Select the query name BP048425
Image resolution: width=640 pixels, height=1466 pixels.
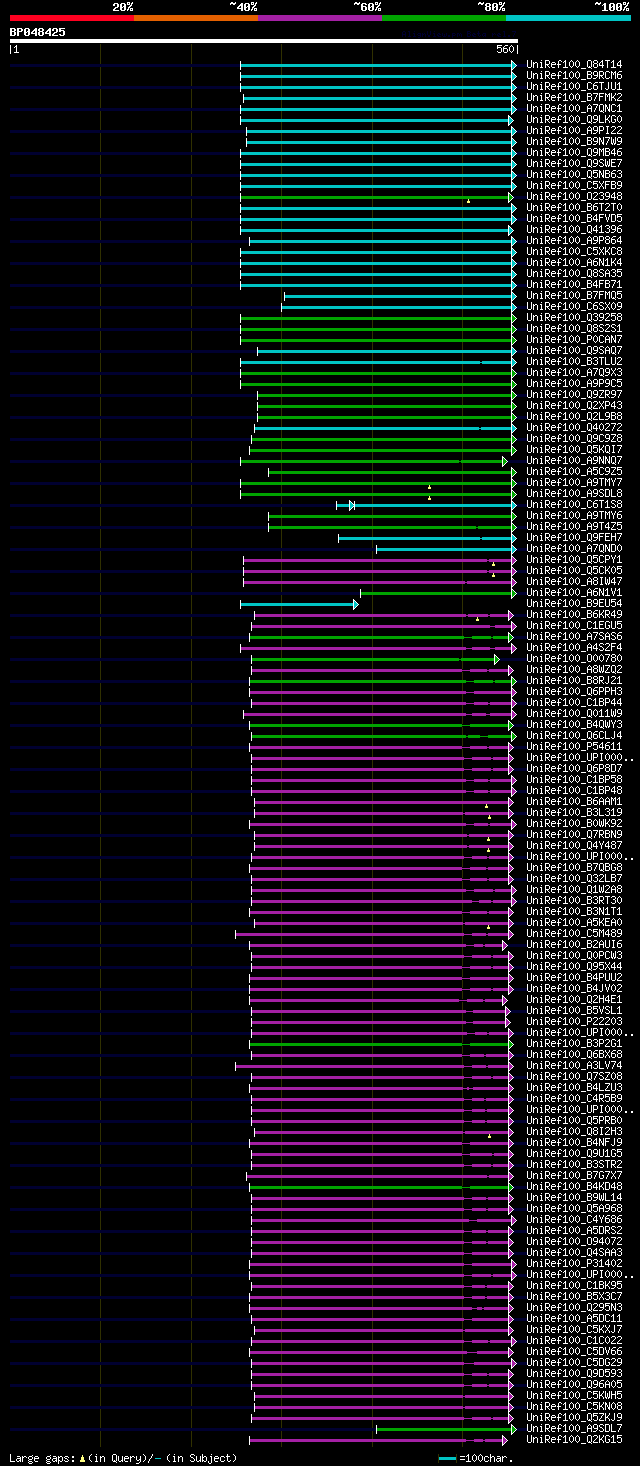pyautogui.click(x=38, y=32)
